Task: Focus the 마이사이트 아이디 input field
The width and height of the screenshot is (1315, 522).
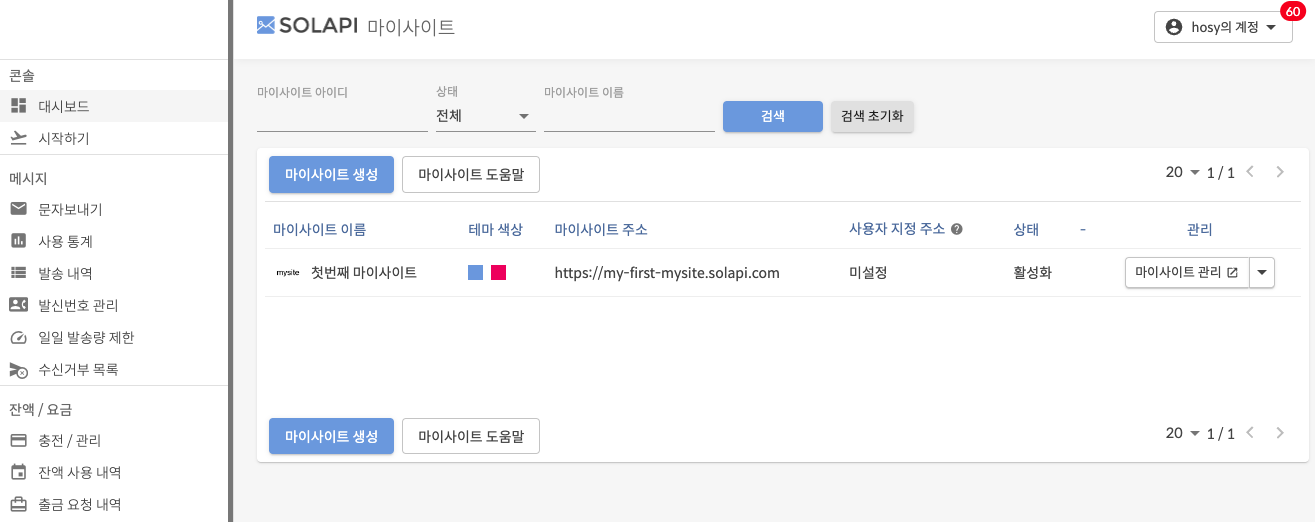Action: tap(342, 118)
